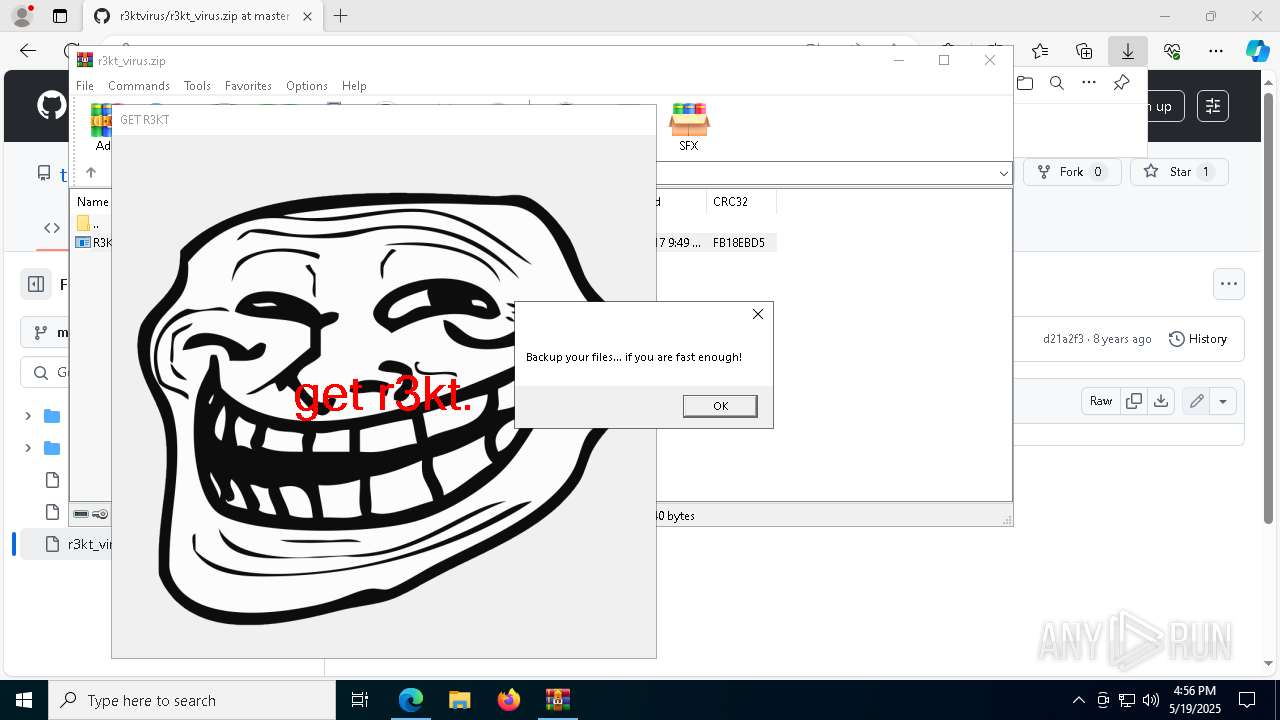Expand the edit options dropdown arrow
Screen dimensions: 1280x720
[x=1223, y=401]
